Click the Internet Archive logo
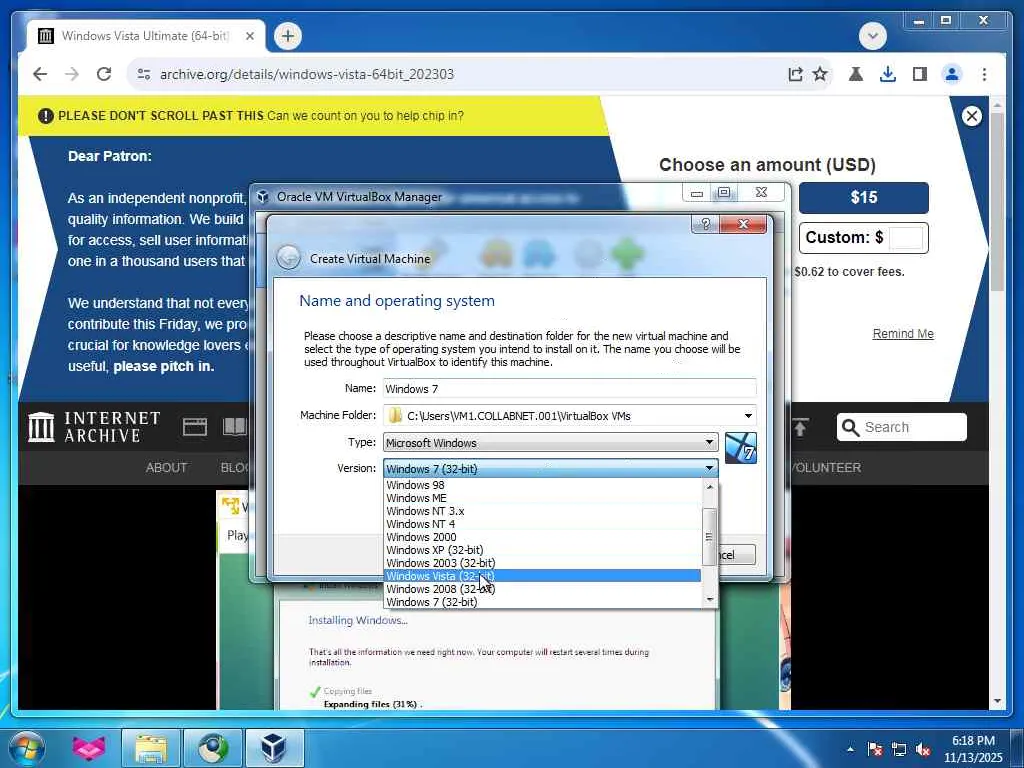The width and height of the screenshot is (1024, 768). point(95,427)
